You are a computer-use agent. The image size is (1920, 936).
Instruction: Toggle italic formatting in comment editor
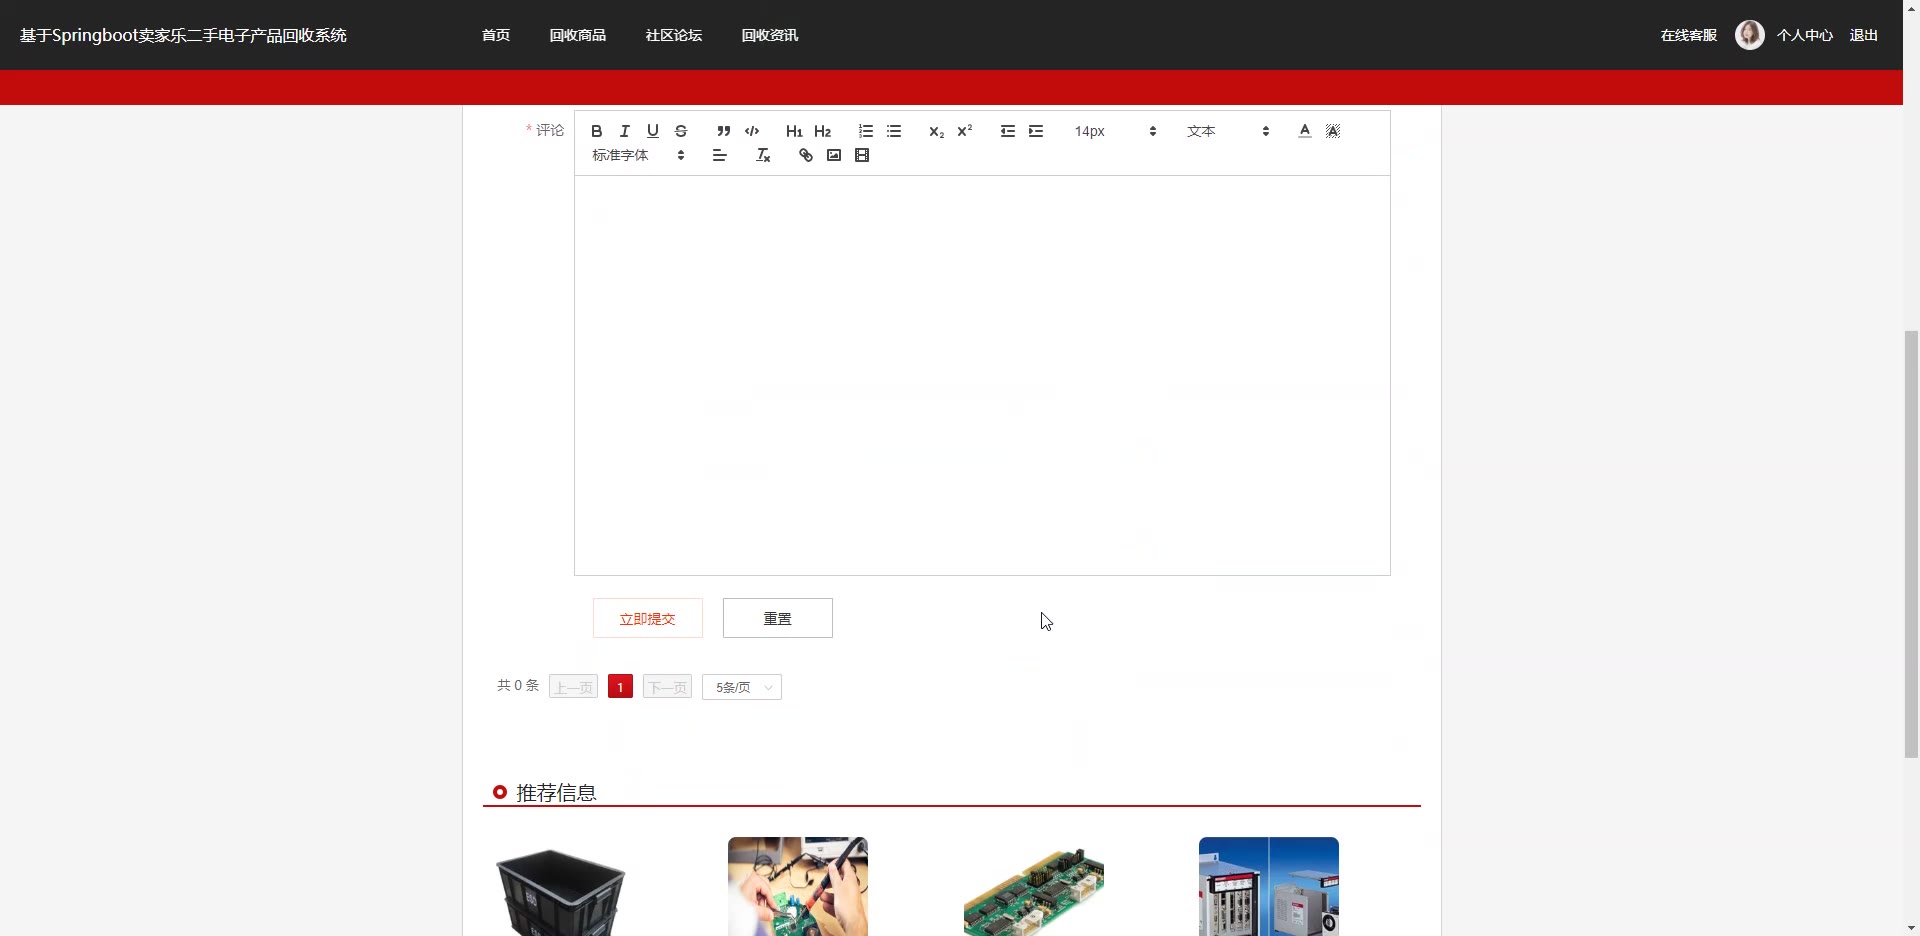pyautogui.click(x=625, y=131)
